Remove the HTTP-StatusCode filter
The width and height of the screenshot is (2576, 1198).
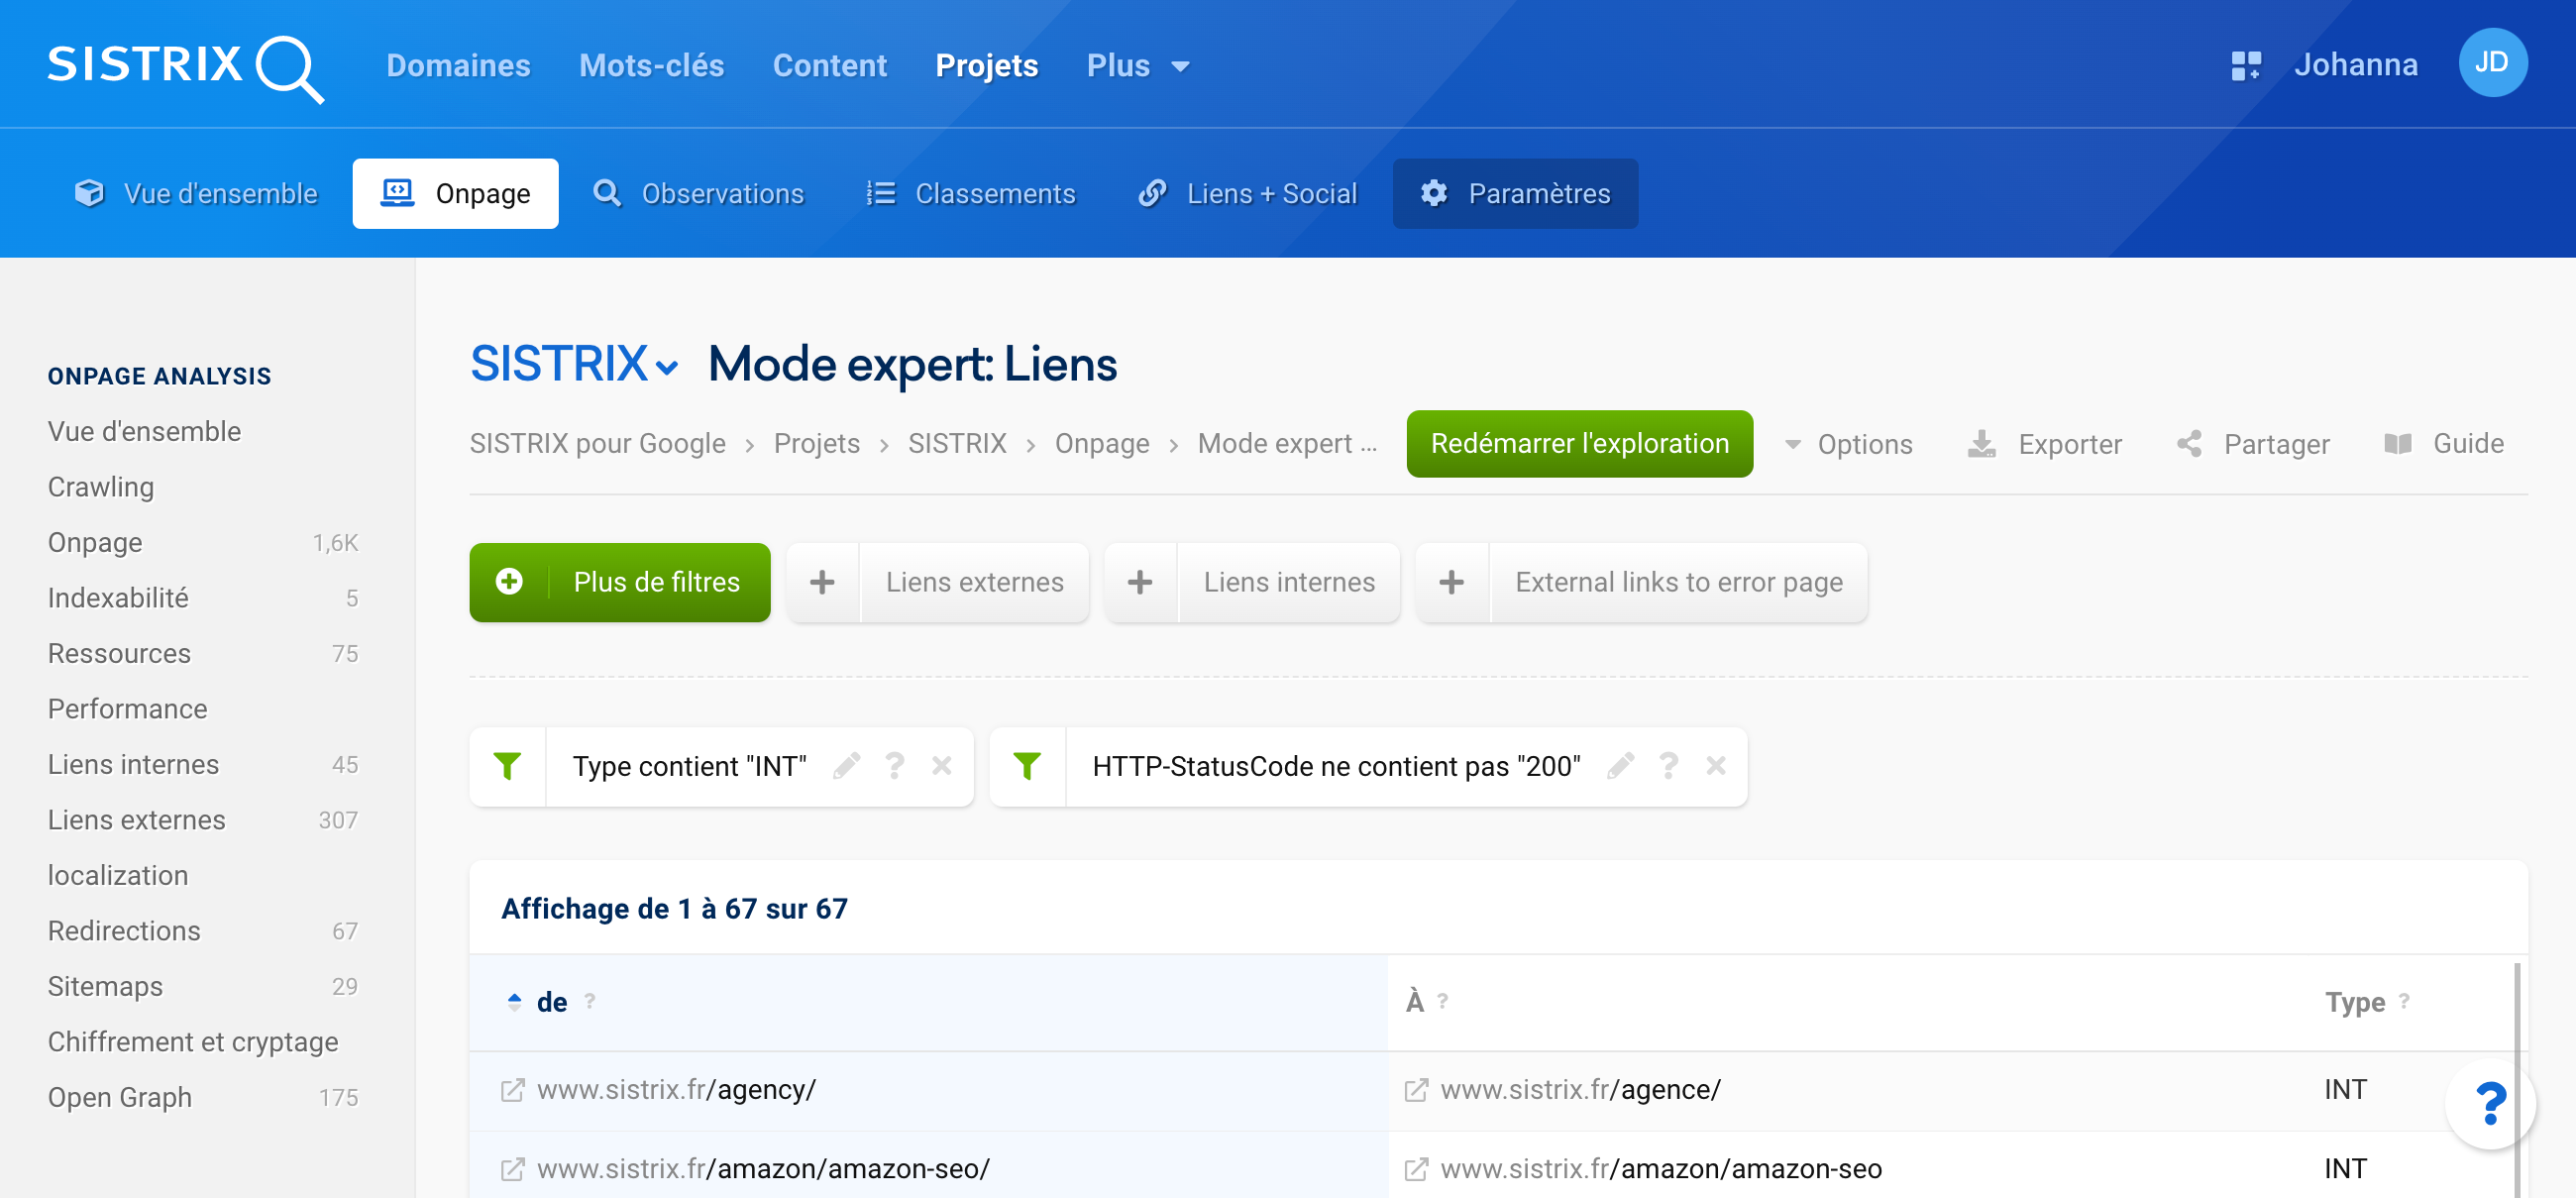pyautogui.click(x=1716, y=766)
